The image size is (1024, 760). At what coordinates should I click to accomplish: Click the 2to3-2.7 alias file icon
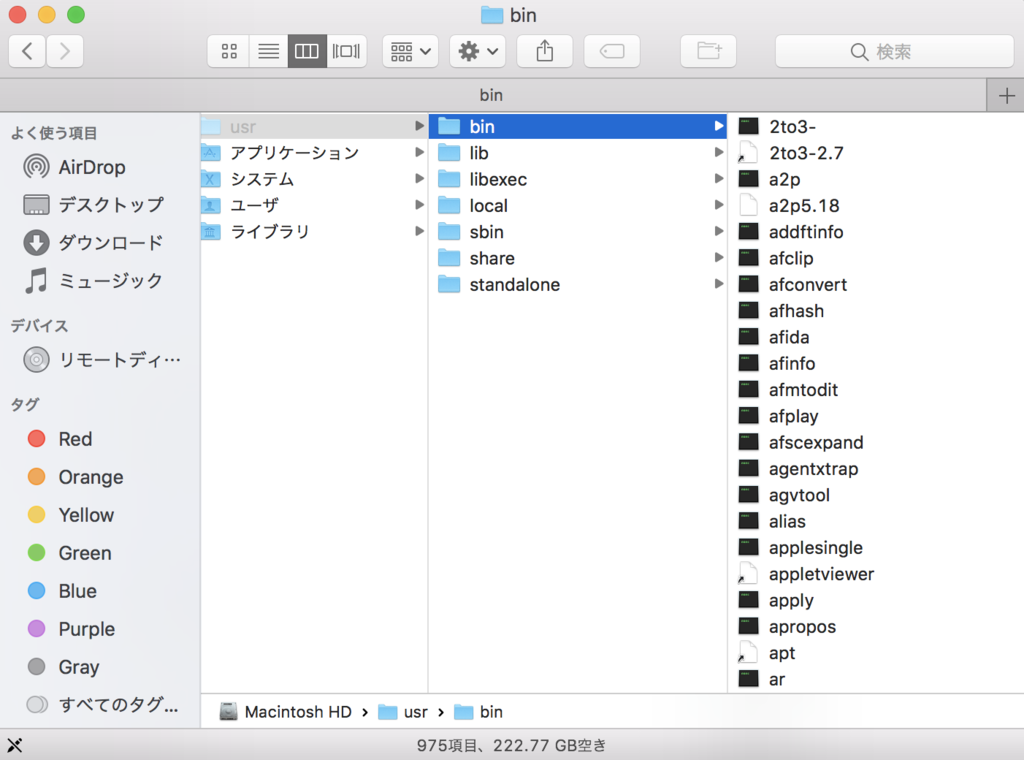click(748, 152)
